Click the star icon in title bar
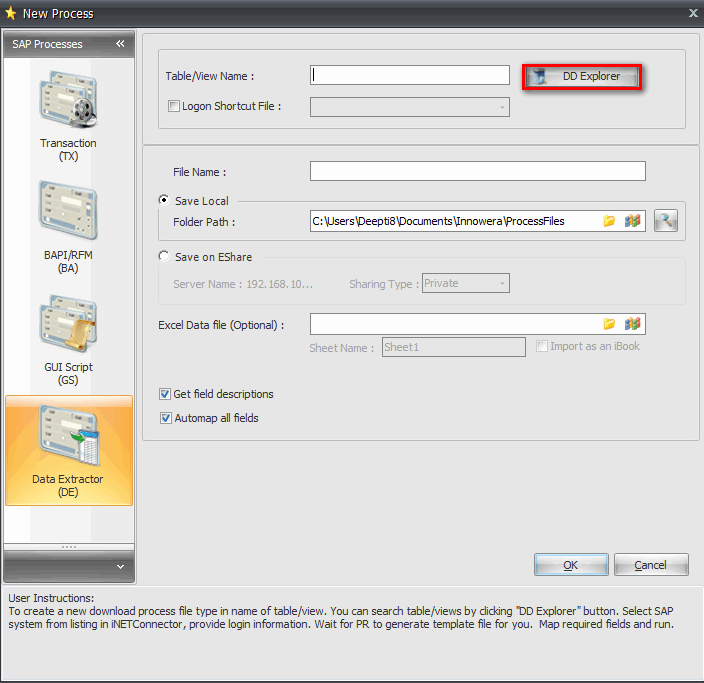 point(10,13)
